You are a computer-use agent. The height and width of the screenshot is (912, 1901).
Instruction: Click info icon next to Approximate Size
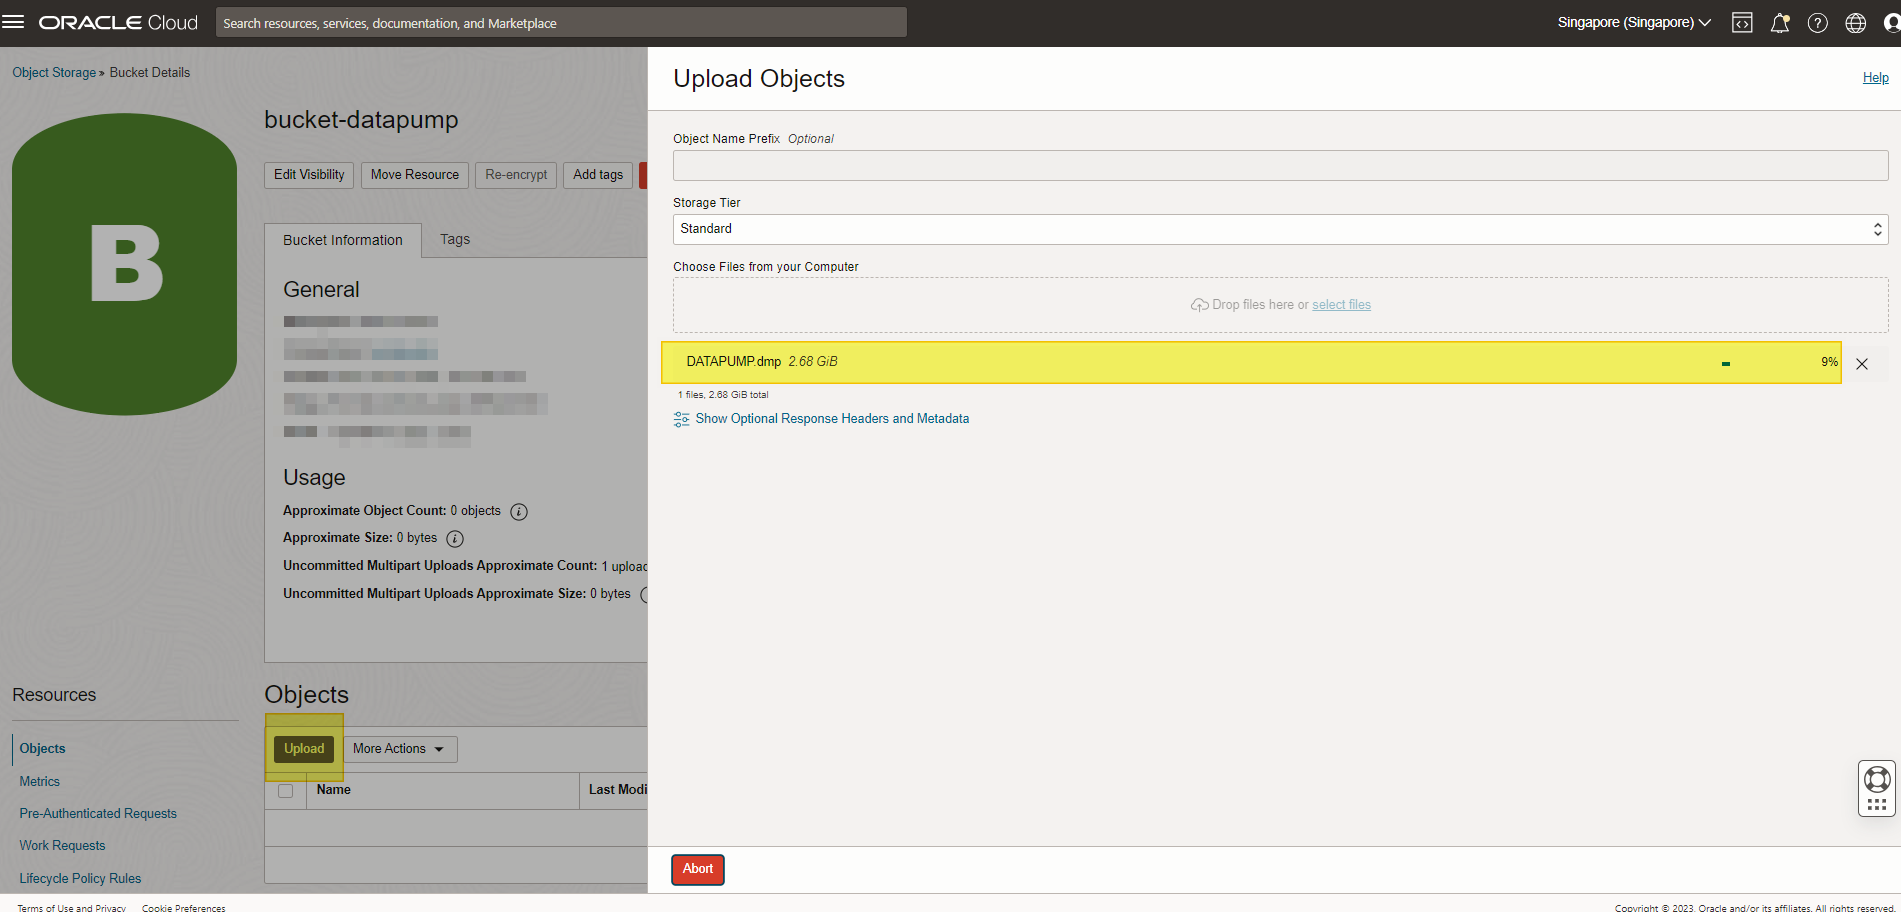[x=455, y=539]
